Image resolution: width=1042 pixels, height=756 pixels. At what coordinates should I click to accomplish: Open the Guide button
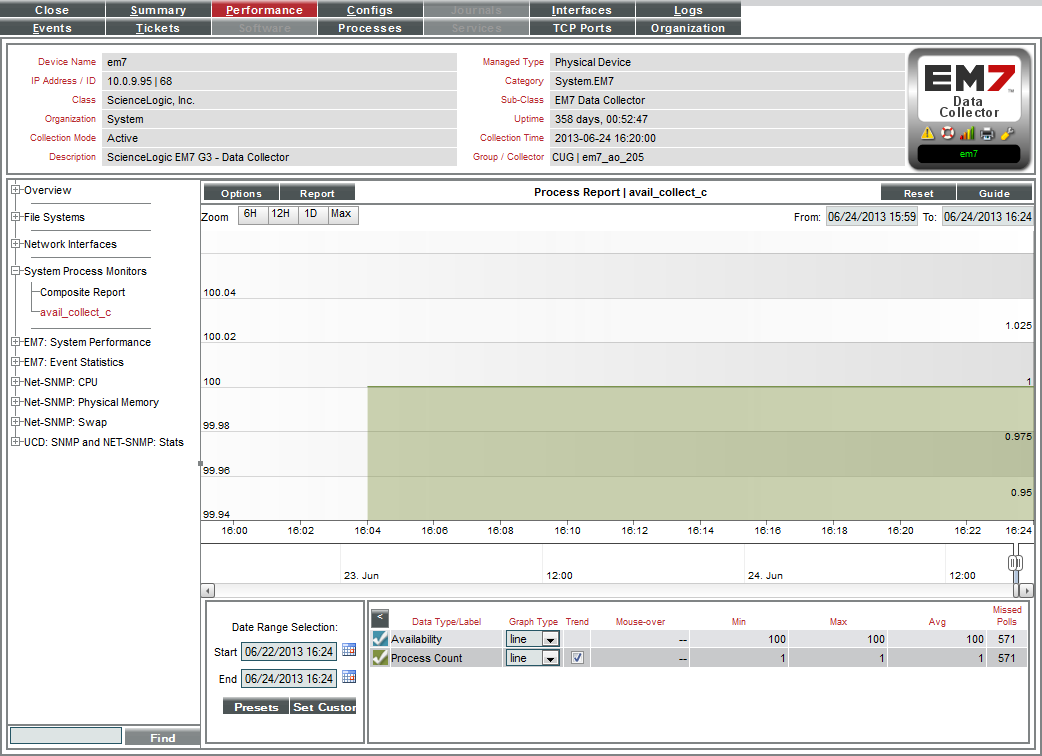point(995,192)
